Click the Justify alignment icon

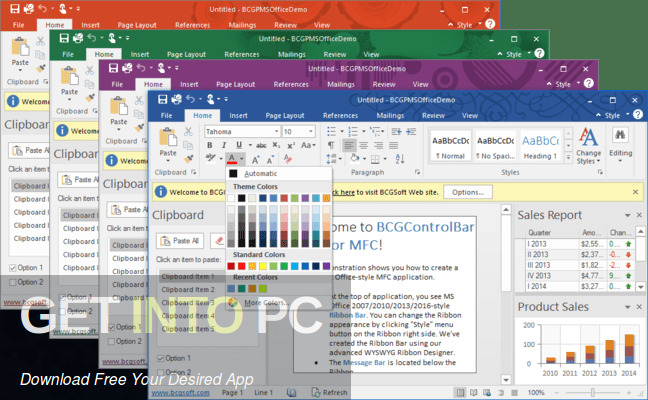393,145
